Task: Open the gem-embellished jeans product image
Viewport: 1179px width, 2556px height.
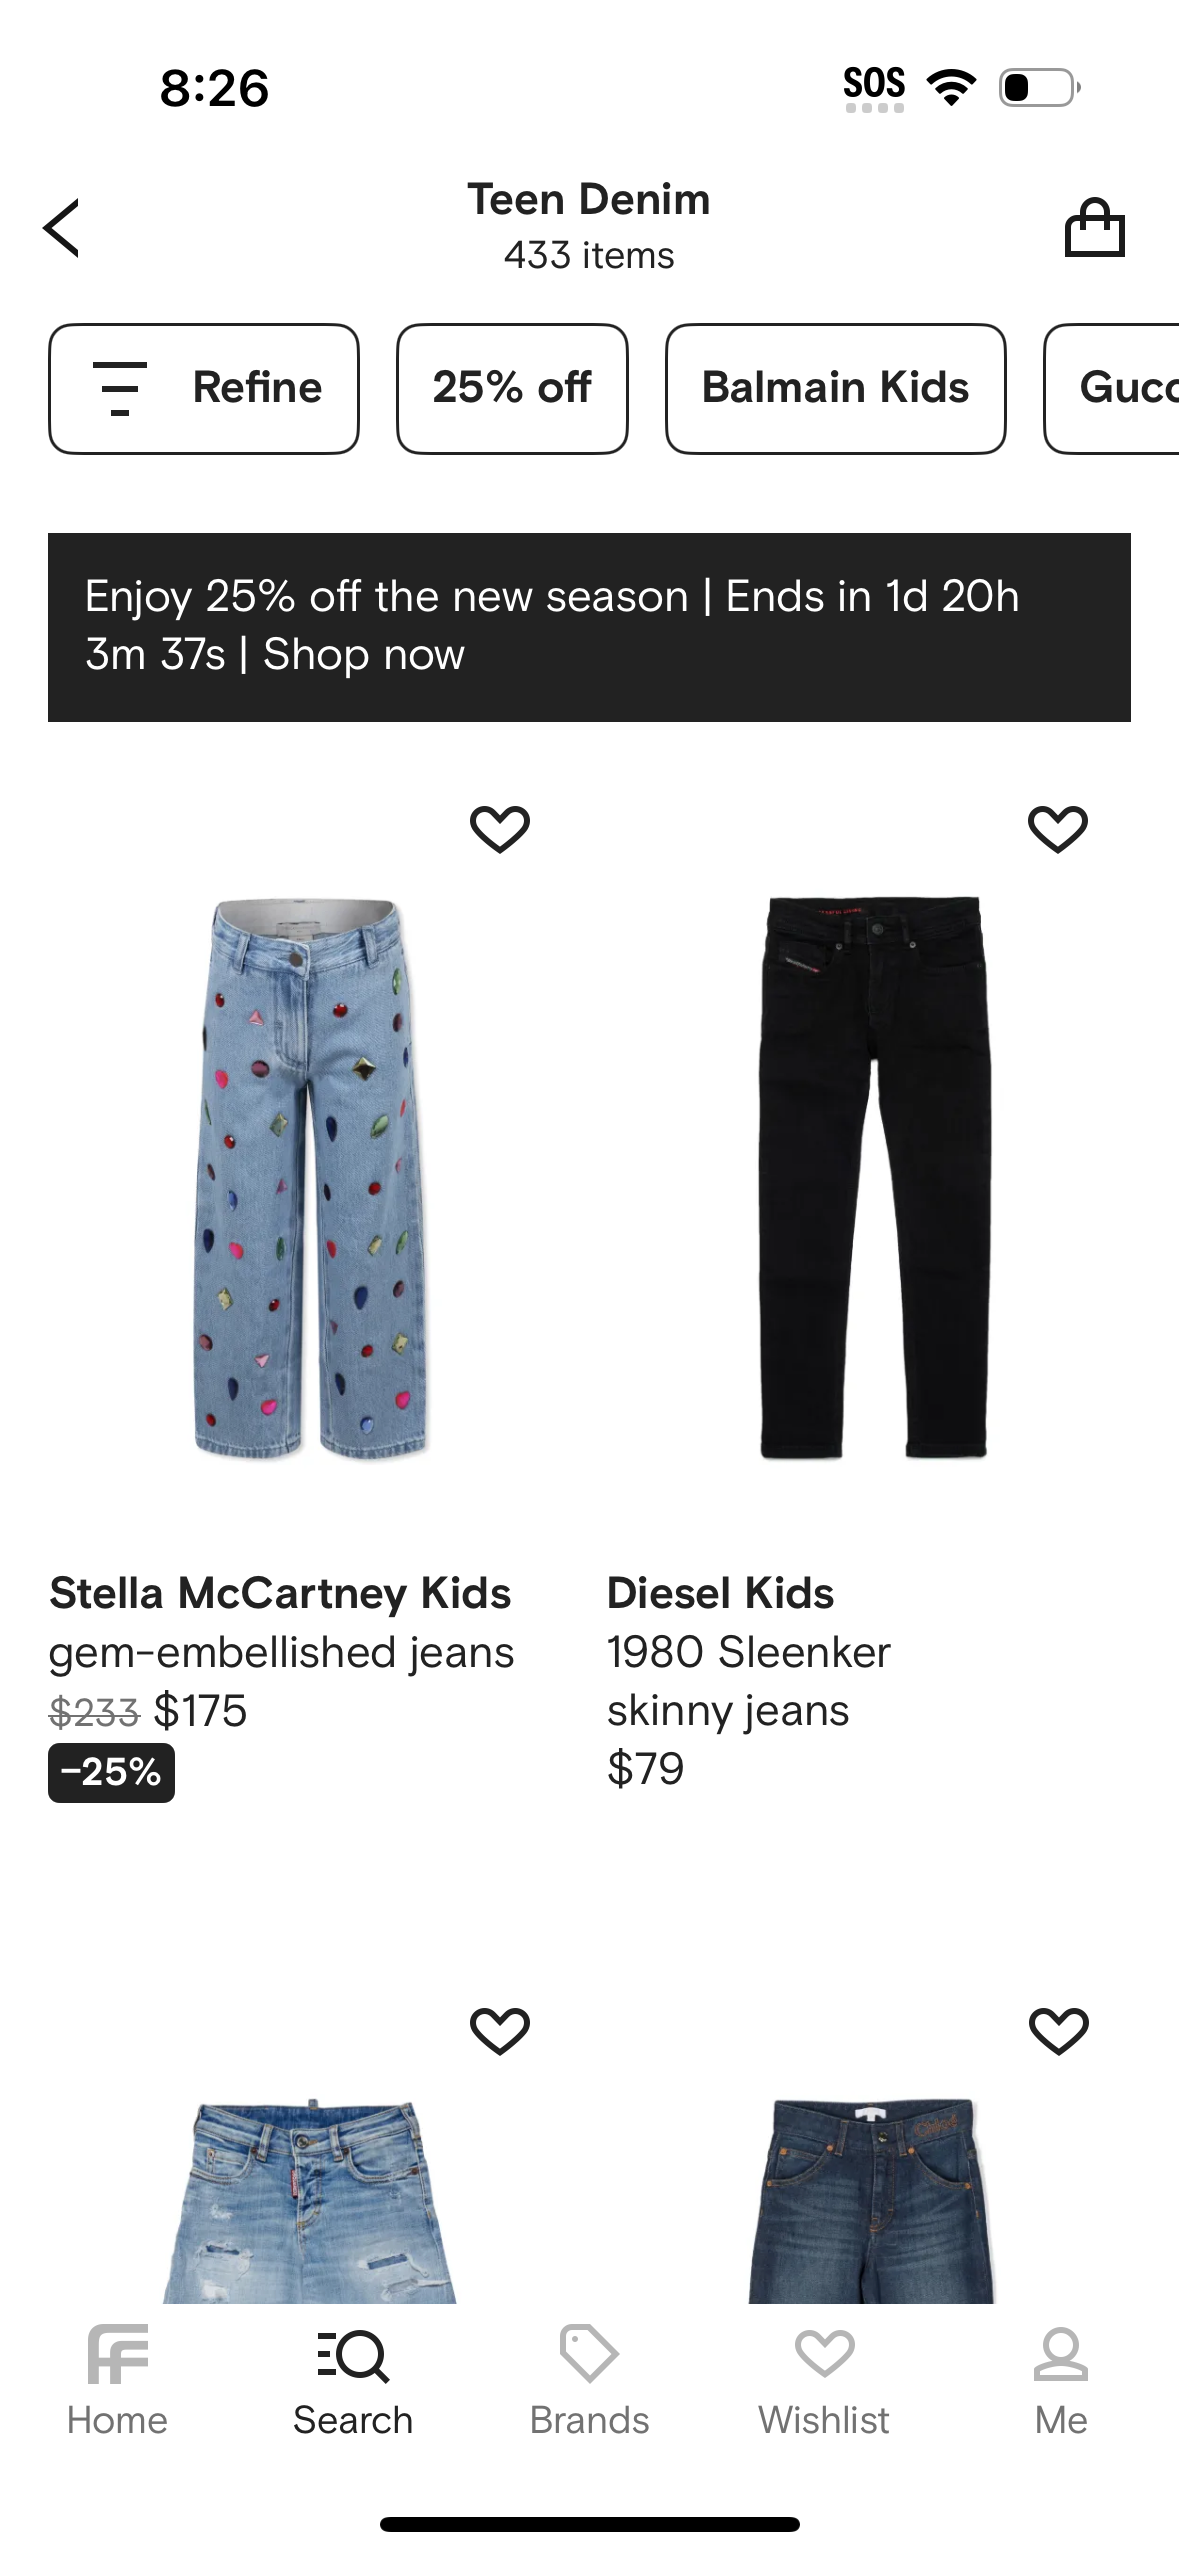Action: pos(310,1178)
